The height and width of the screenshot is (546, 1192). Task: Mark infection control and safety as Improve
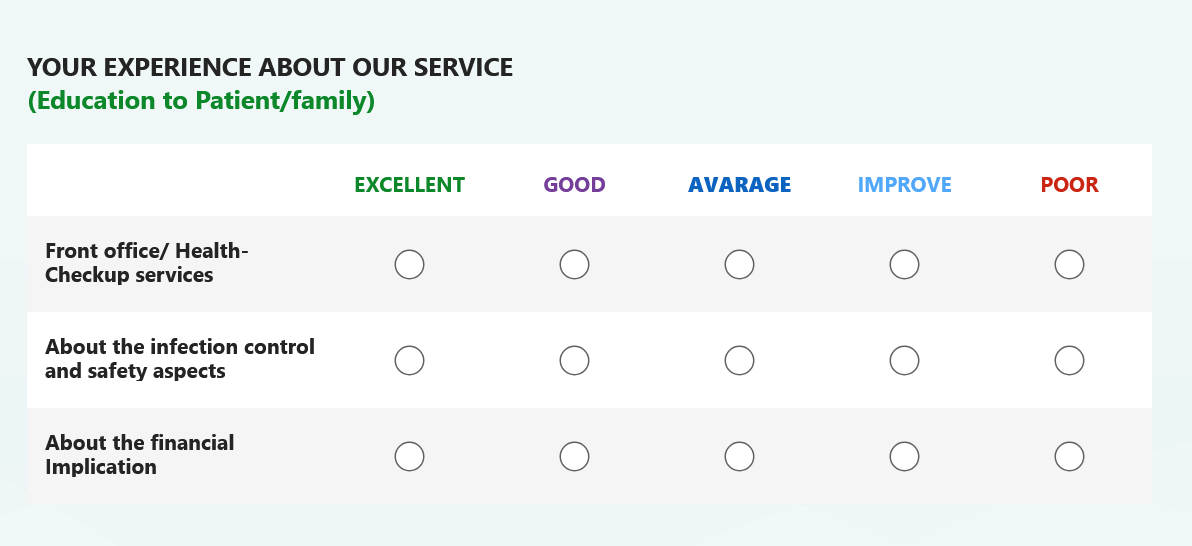point(904,360)
